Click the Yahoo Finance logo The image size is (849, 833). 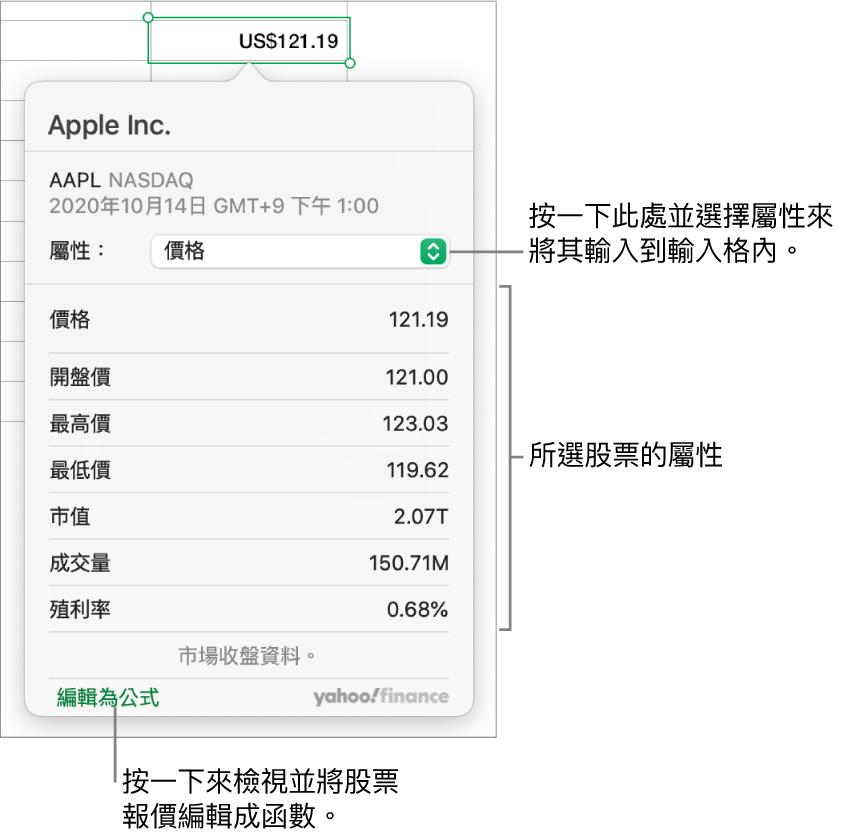381,696
